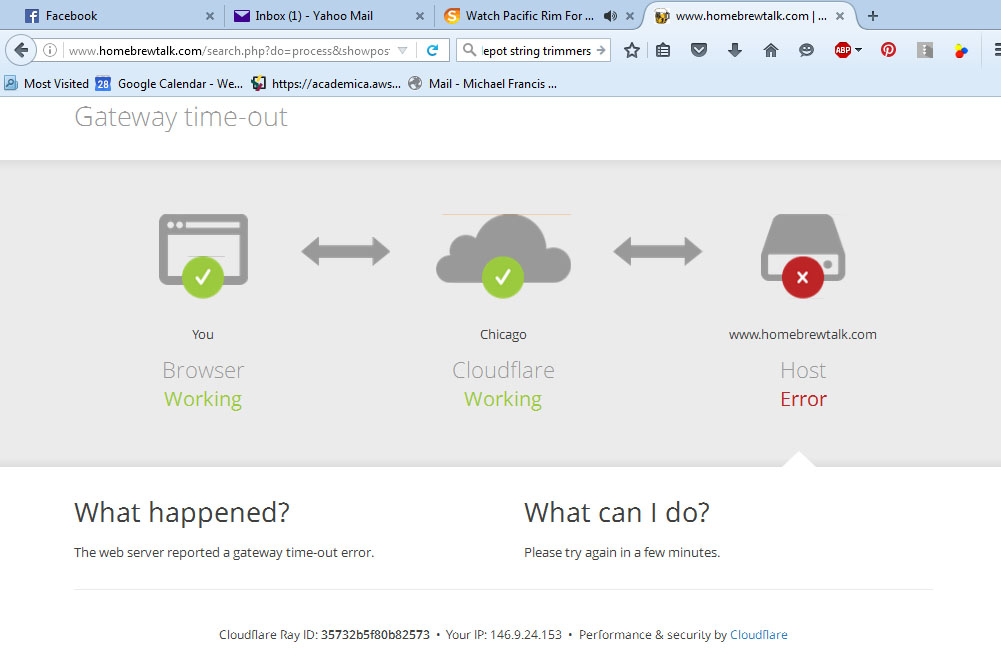Click the colorful dots extension icon
Viewport: 1001px width, 660px height.
(x=961, y=50)
